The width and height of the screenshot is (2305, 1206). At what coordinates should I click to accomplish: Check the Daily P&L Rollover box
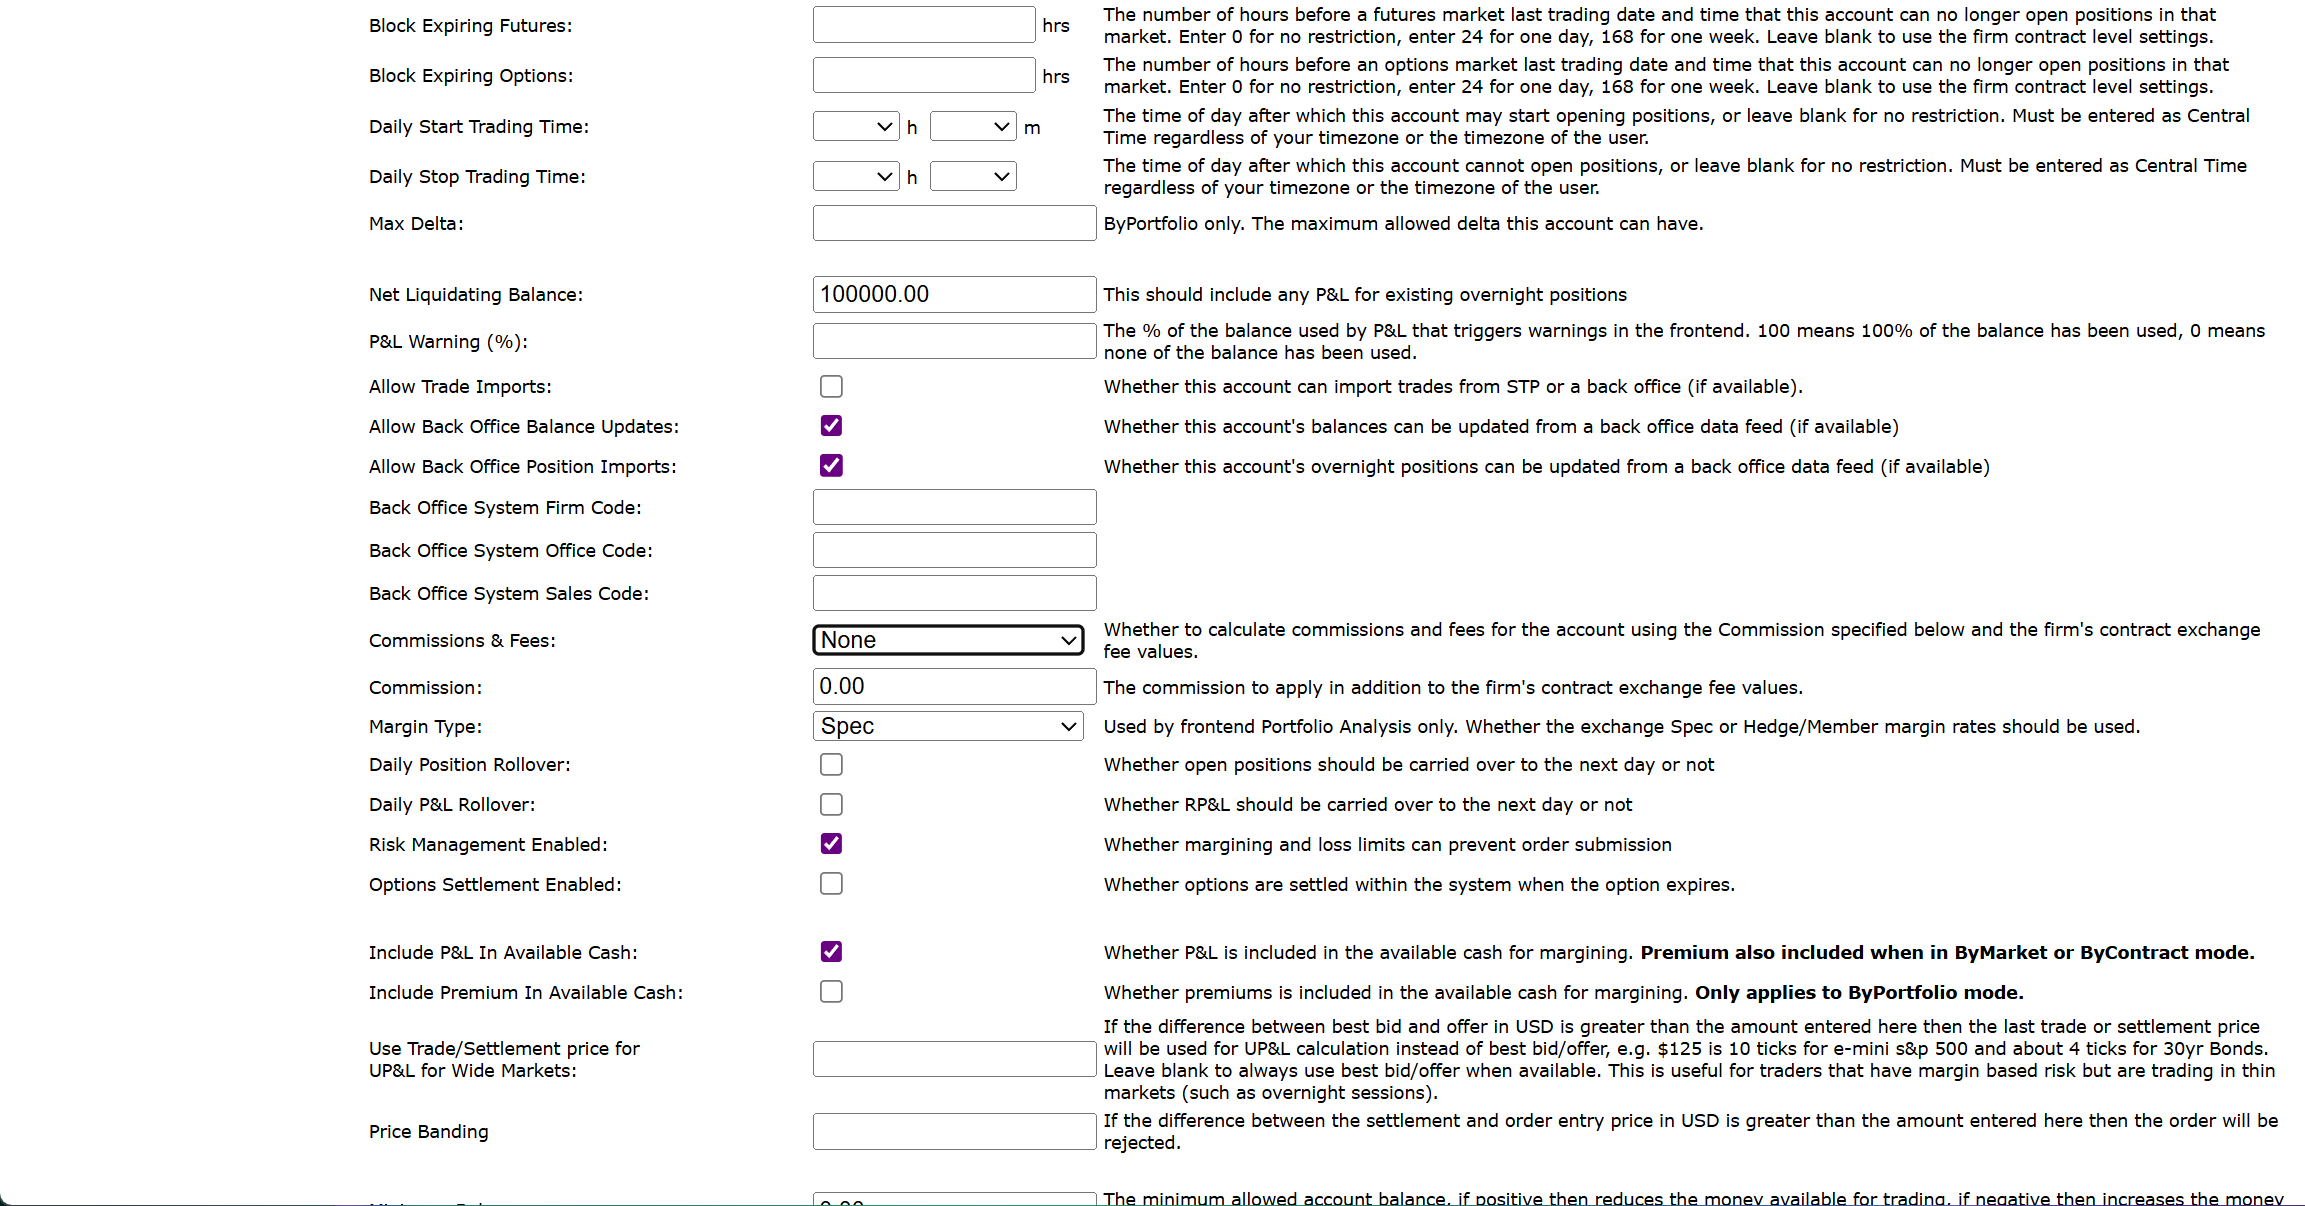tap(831, 805)
